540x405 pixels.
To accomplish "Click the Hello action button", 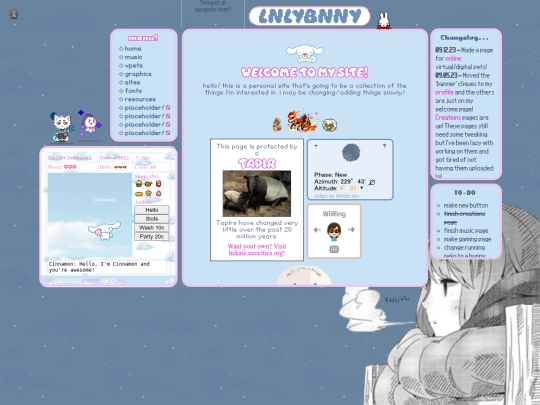I will coord(152,210).
